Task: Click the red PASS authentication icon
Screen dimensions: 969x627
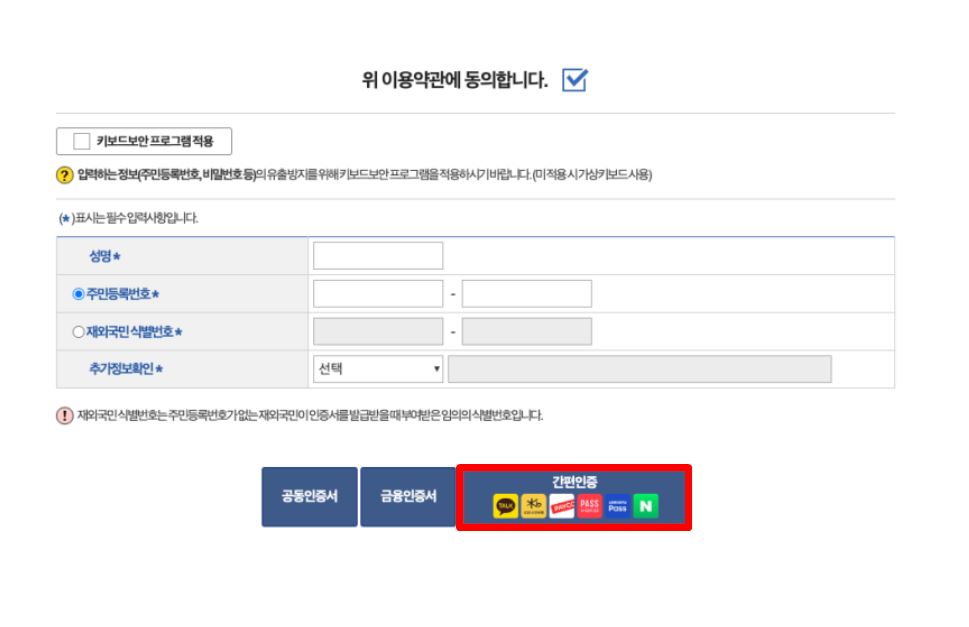Action: point(590,506)
